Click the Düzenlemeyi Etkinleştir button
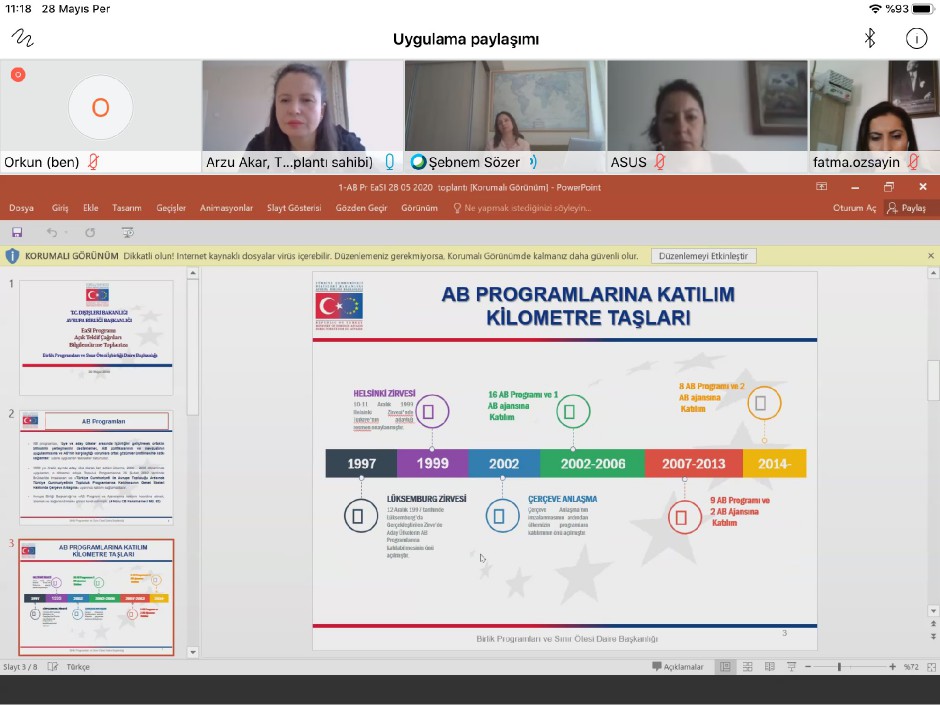The image size is (940, 705). (x=703, y=256)
